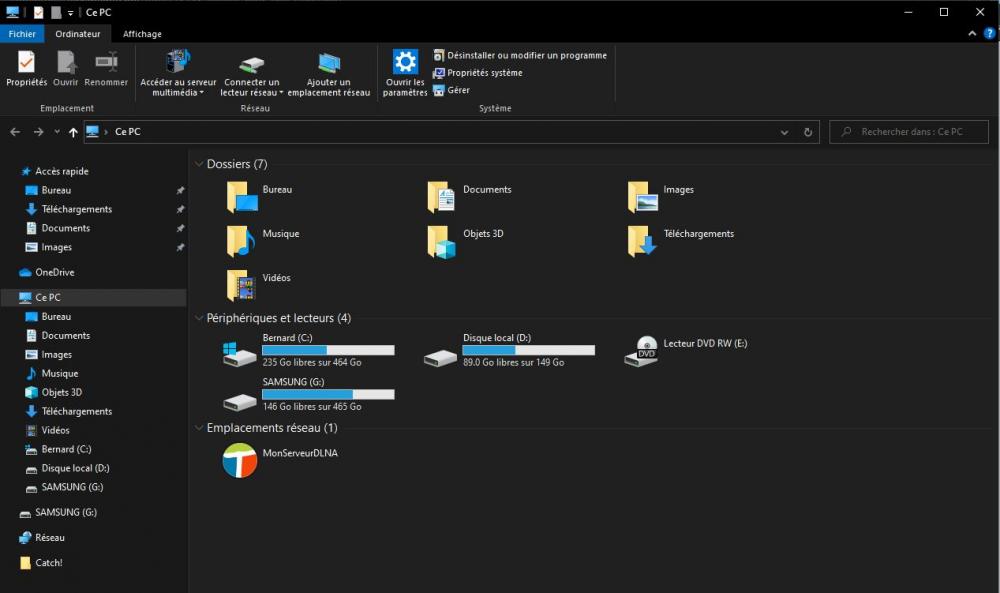
Task: Click the refresh button beside the address bar
Action: pos(809,132)
